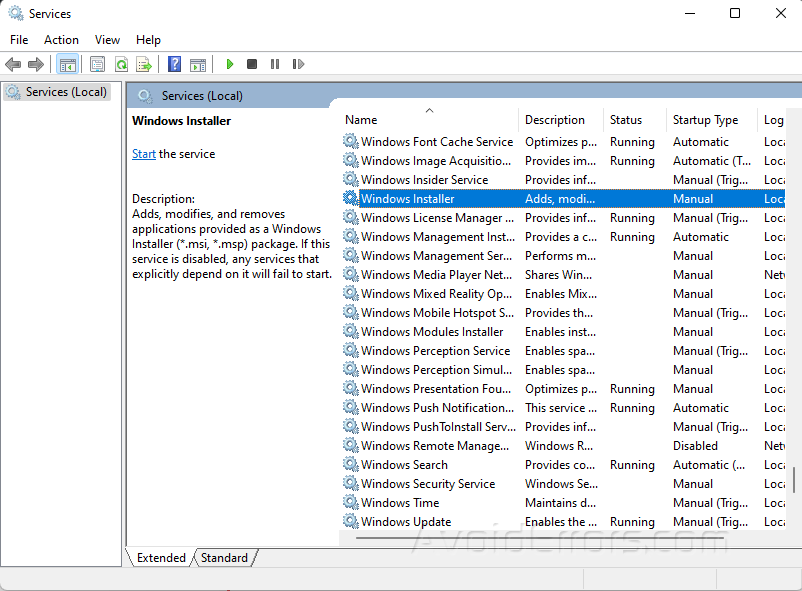Open Help with the blue question icon

[x=175, y=64]
